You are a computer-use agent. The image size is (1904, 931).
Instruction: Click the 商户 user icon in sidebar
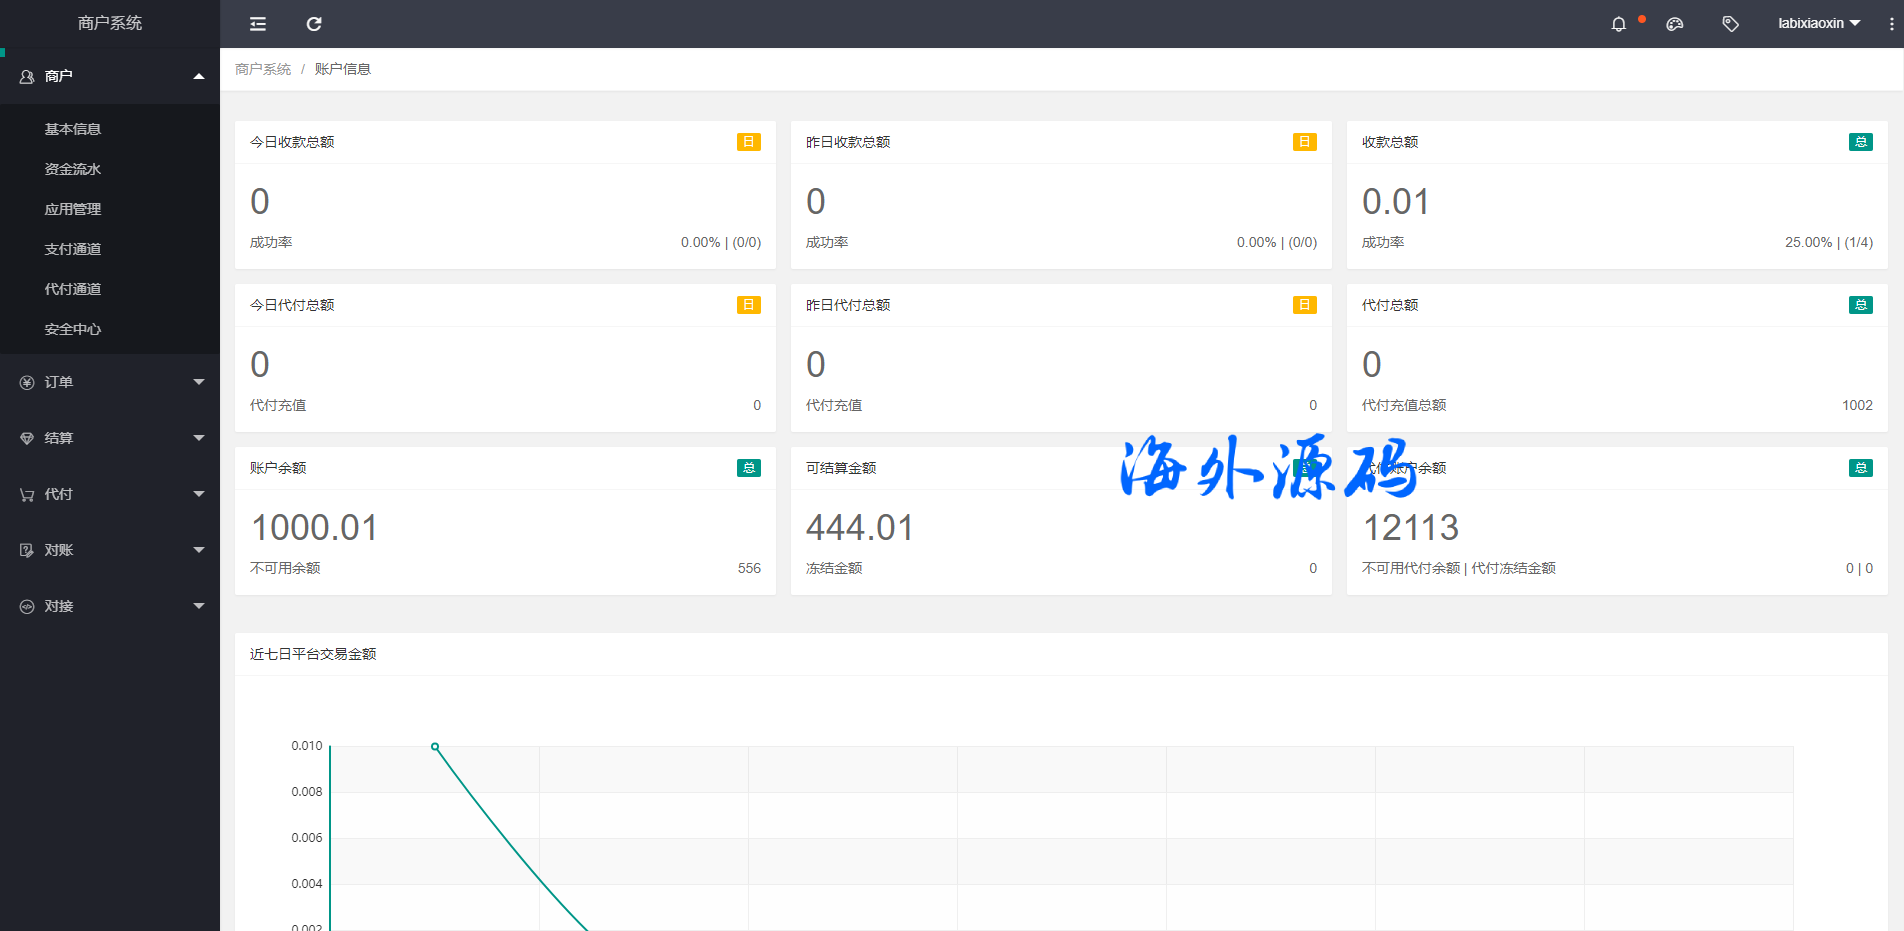tap(26, 76)
